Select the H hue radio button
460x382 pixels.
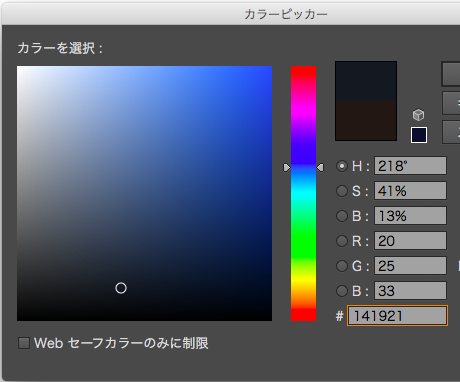tap(342, 166)
